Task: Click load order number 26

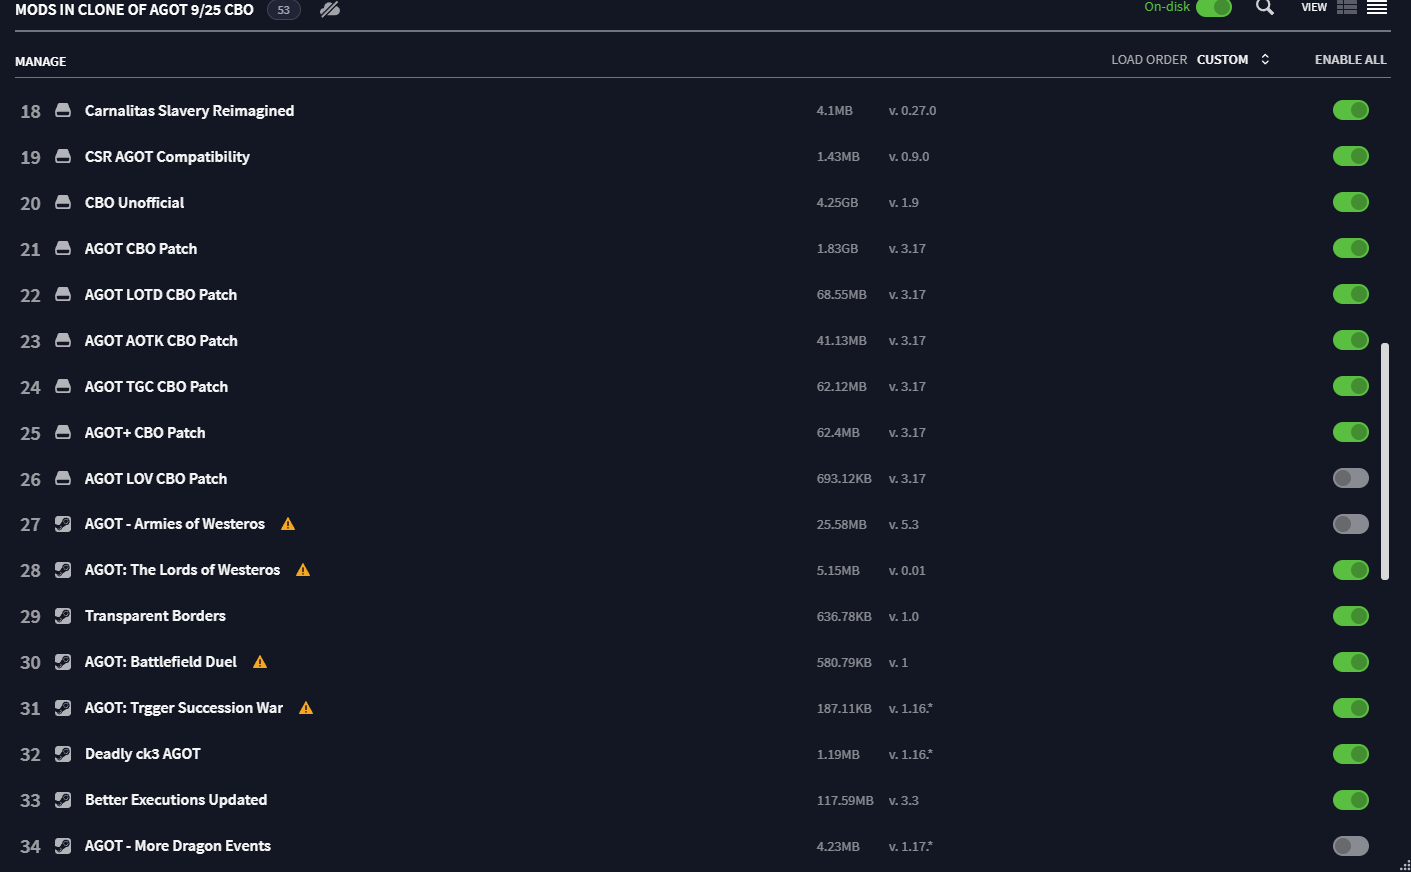Action: click(x=31, y=480)
